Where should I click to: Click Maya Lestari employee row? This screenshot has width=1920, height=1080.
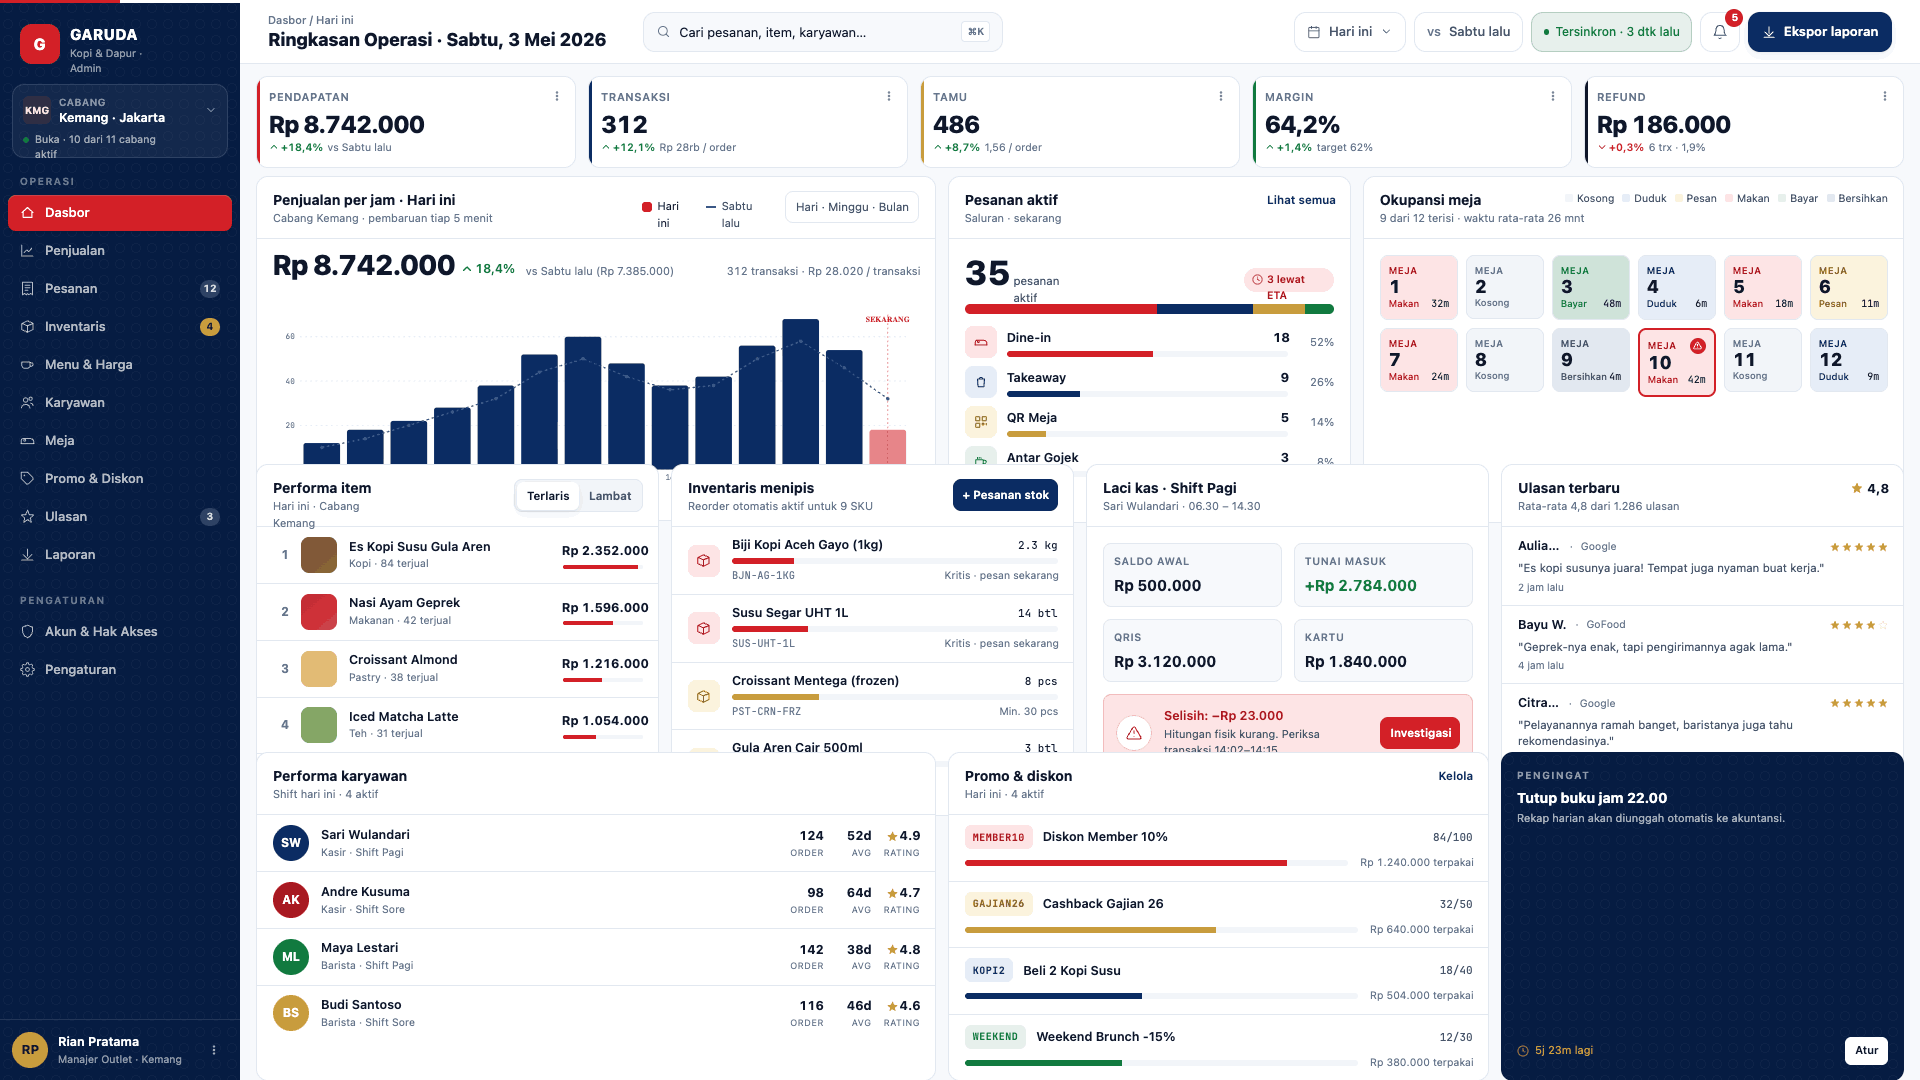pos(596,957)
